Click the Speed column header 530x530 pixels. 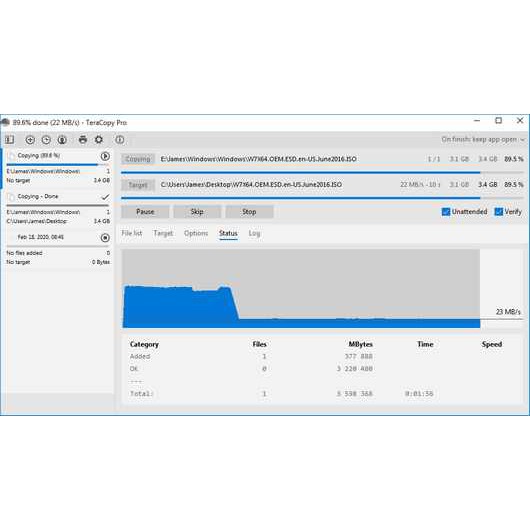[x=492, y=344]
